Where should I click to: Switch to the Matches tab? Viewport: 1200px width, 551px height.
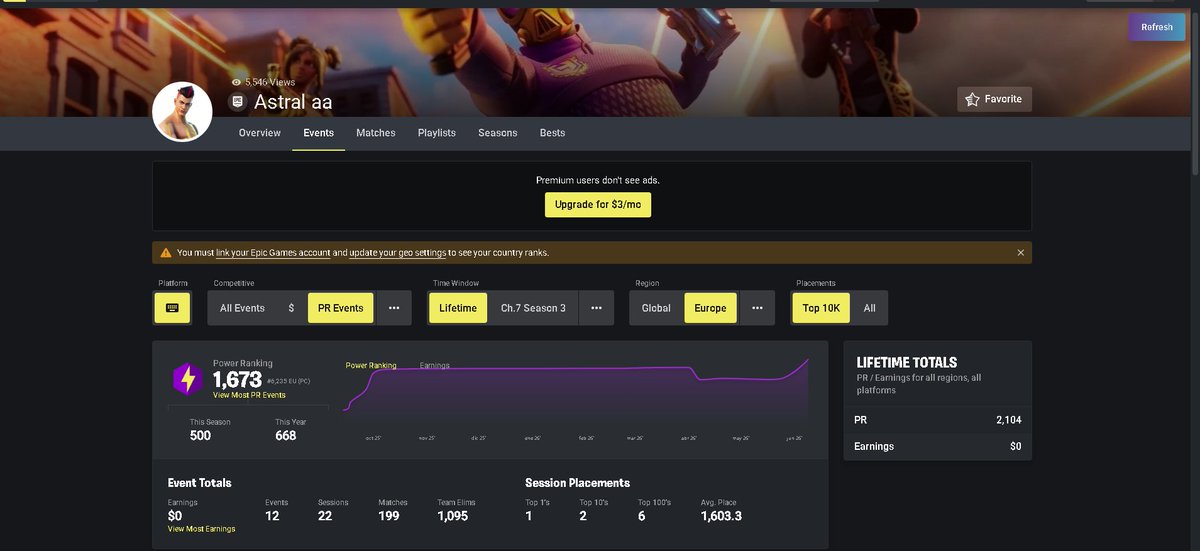tap(376, 133)
